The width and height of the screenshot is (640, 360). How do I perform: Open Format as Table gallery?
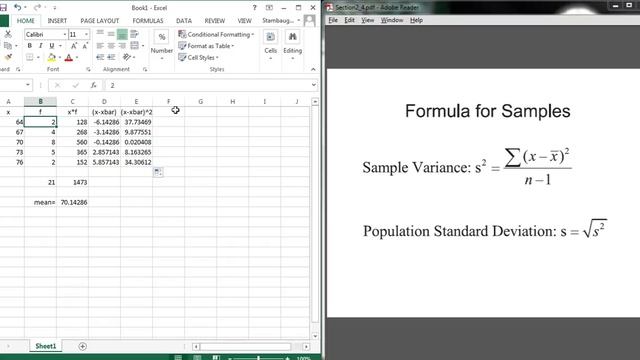[x=206, y=46]
